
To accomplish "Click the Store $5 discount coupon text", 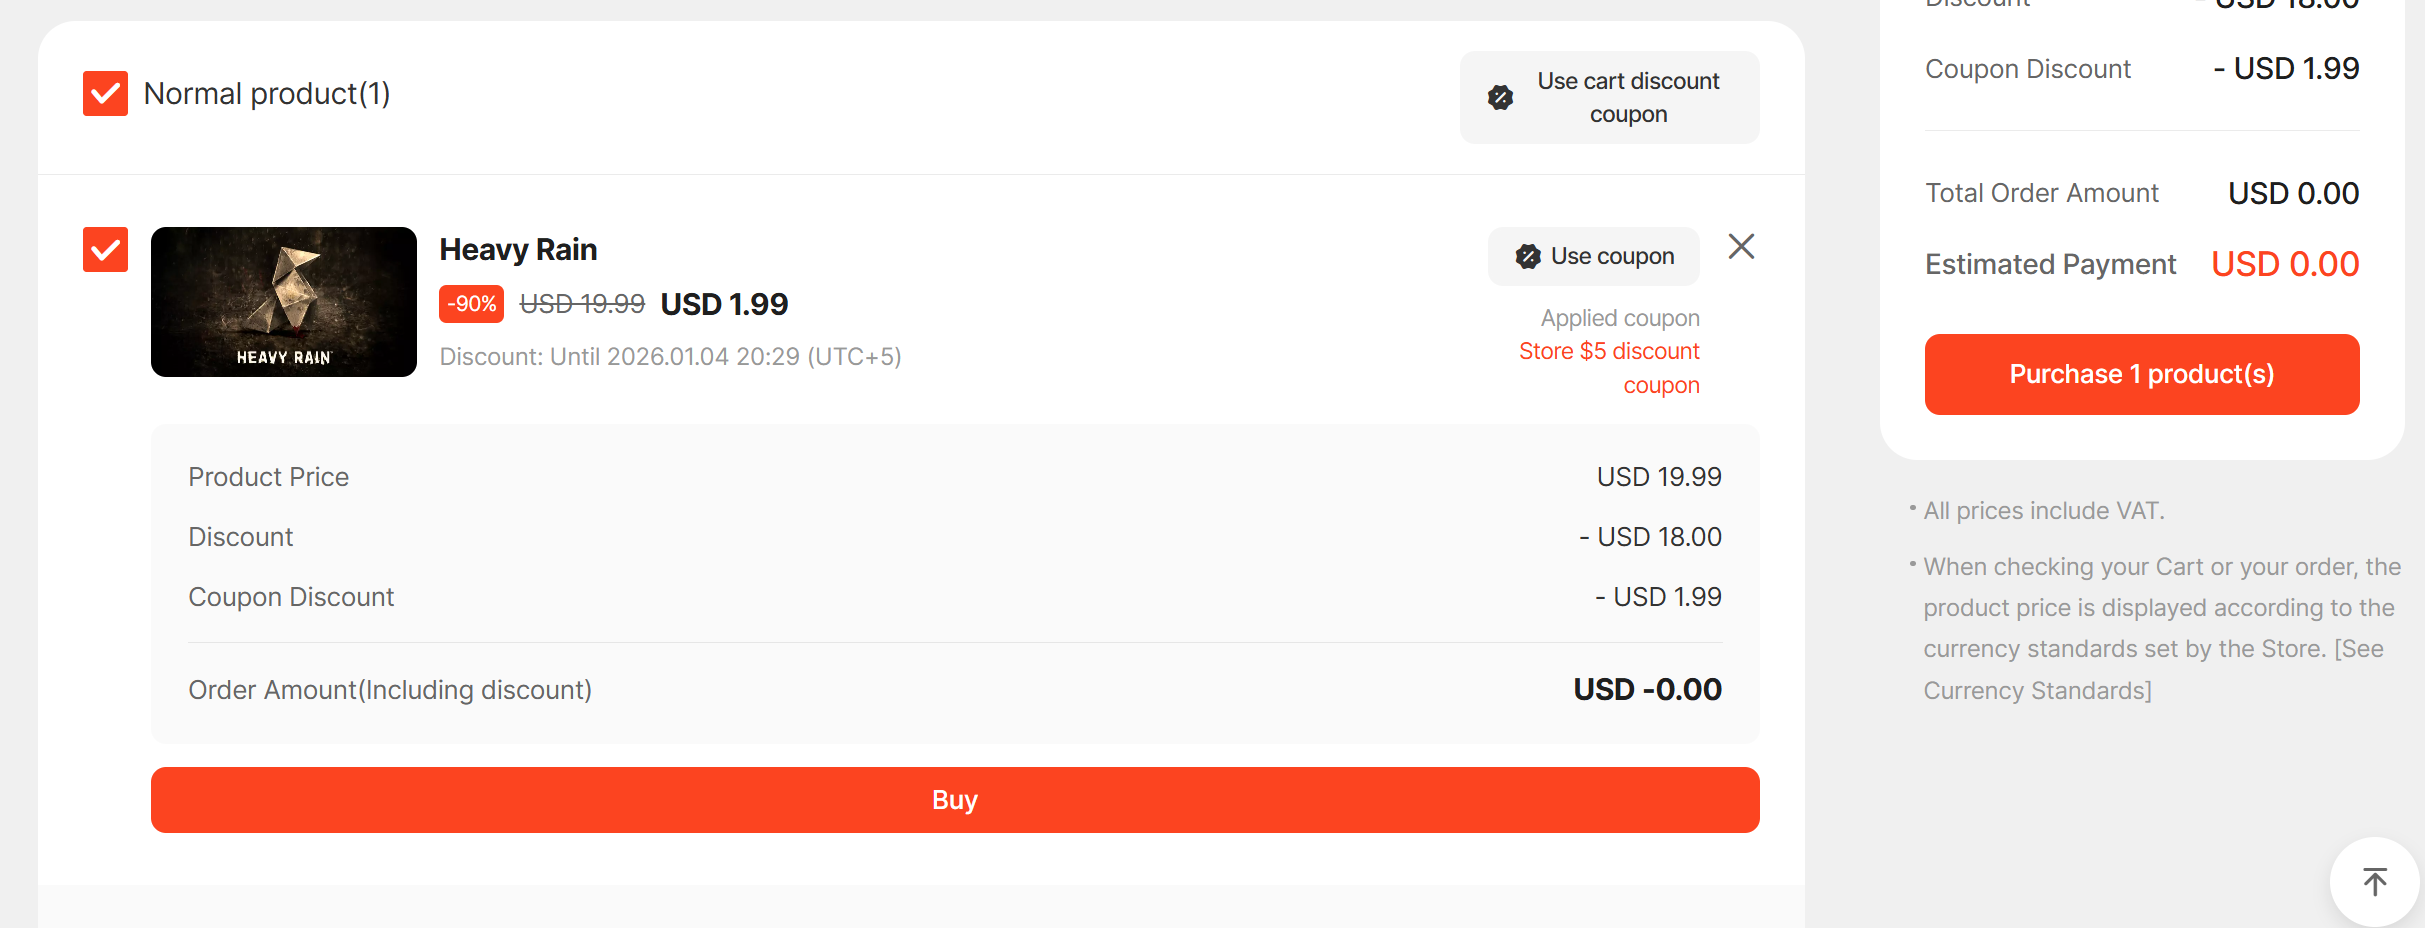I will [x=1609, y=368].
